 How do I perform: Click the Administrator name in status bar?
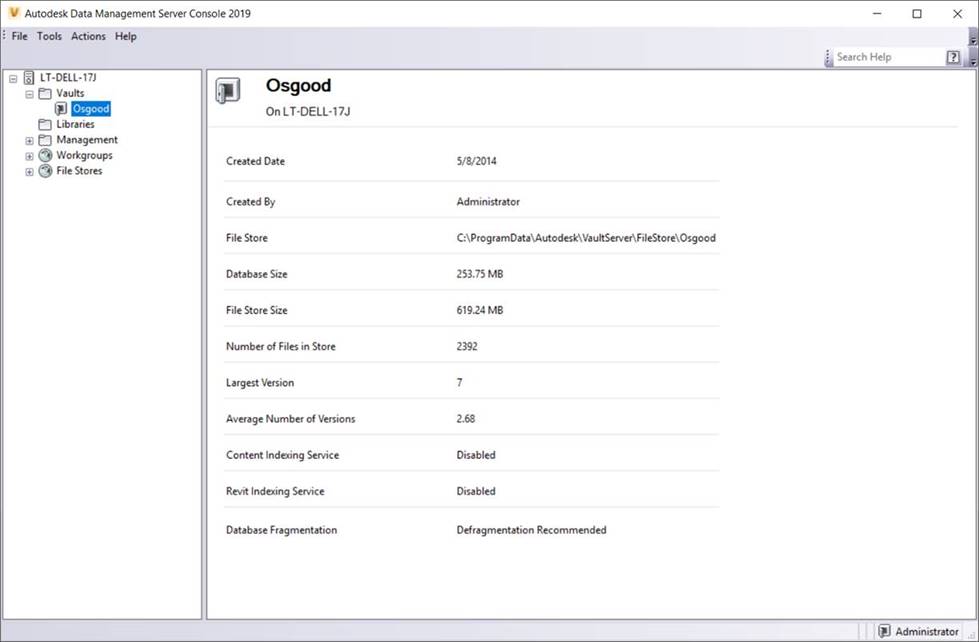[x=927, y=631]
